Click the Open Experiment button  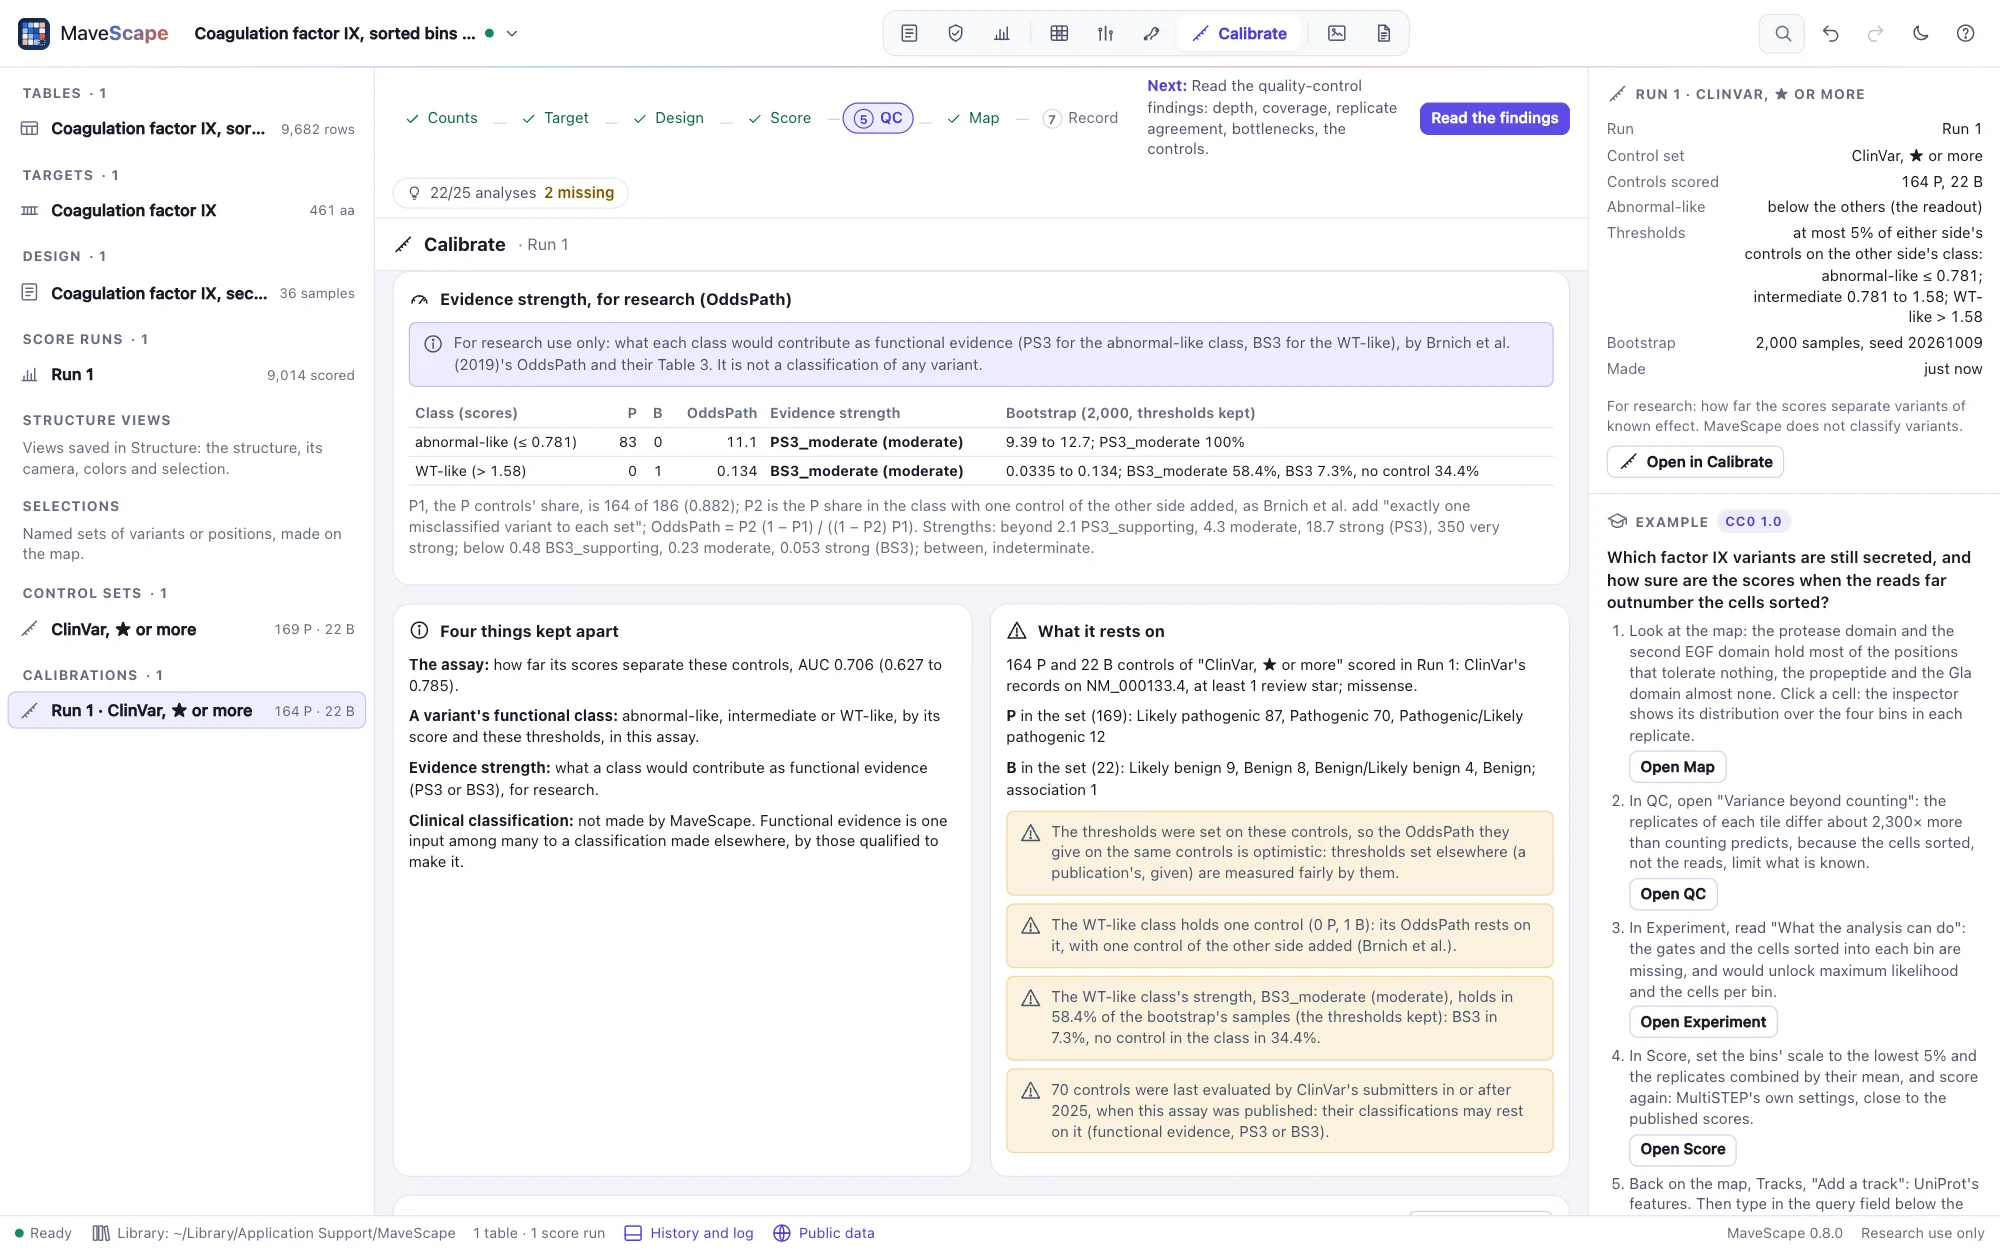click(x=1703, y=1022)
